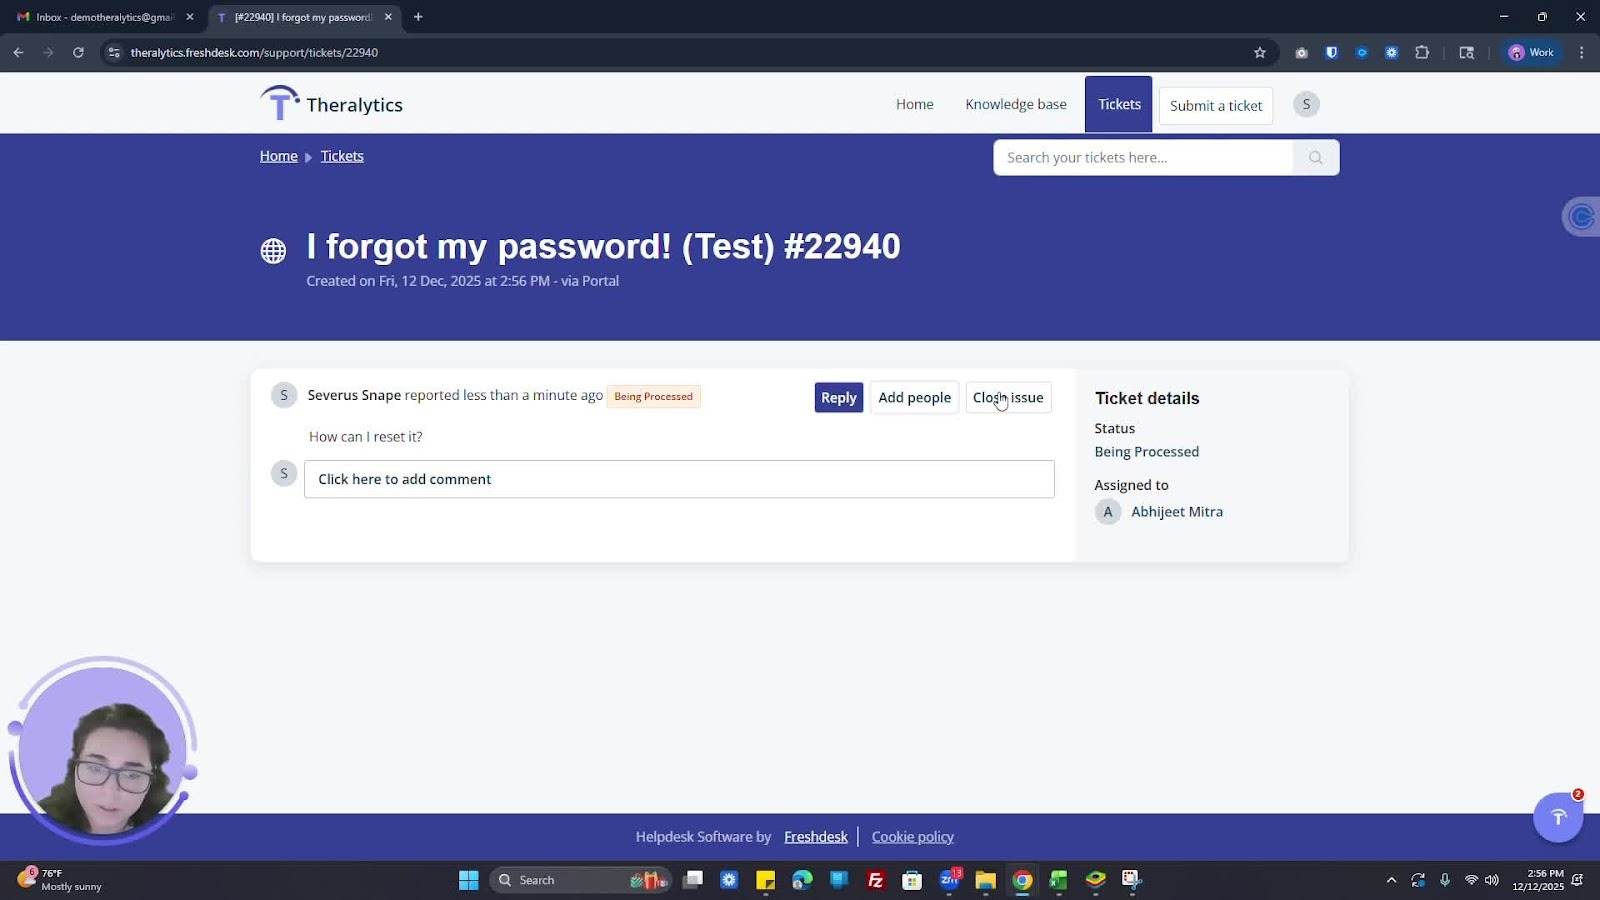Click the "Being Processed" value under Status
The height and width of the screenshot is (900, 1600).
[x=1147, y=452]
